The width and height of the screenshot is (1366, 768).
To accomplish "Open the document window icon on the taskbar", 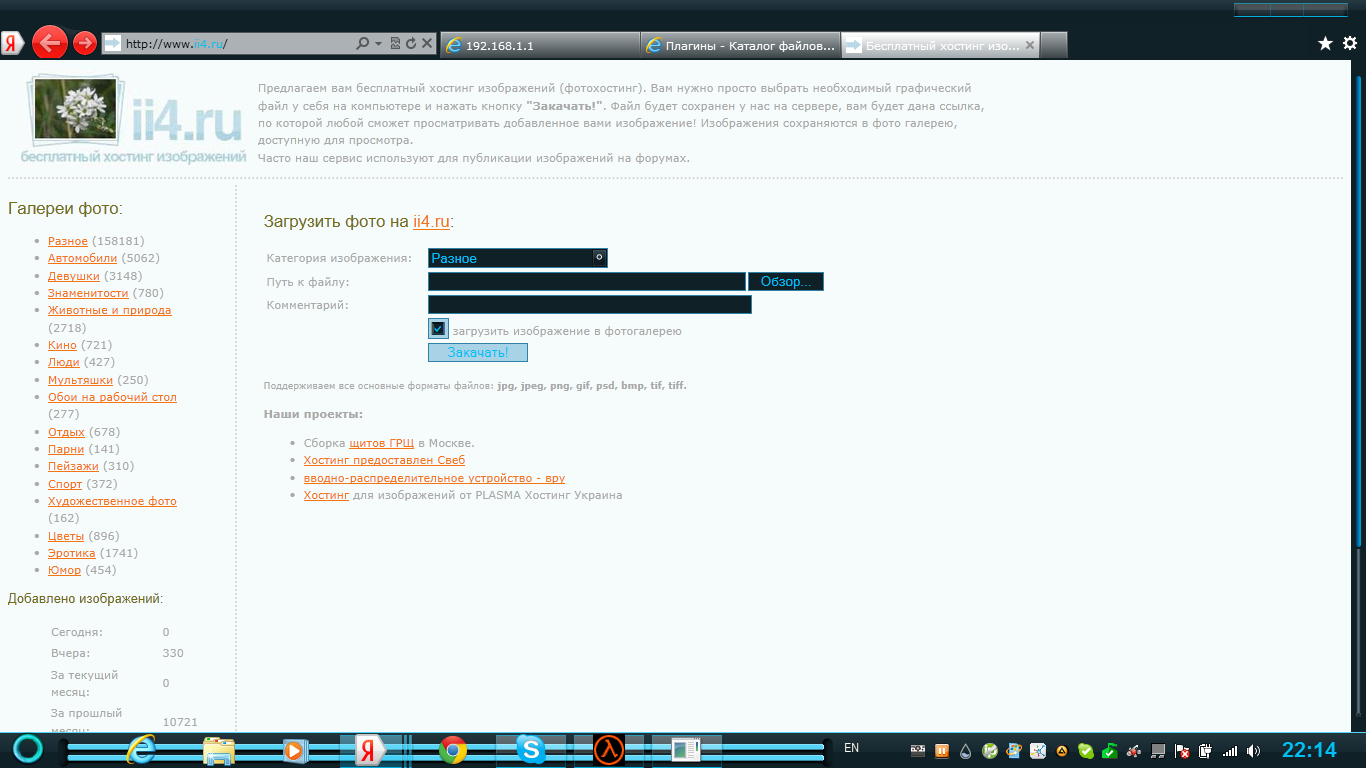I will [686, 750].
